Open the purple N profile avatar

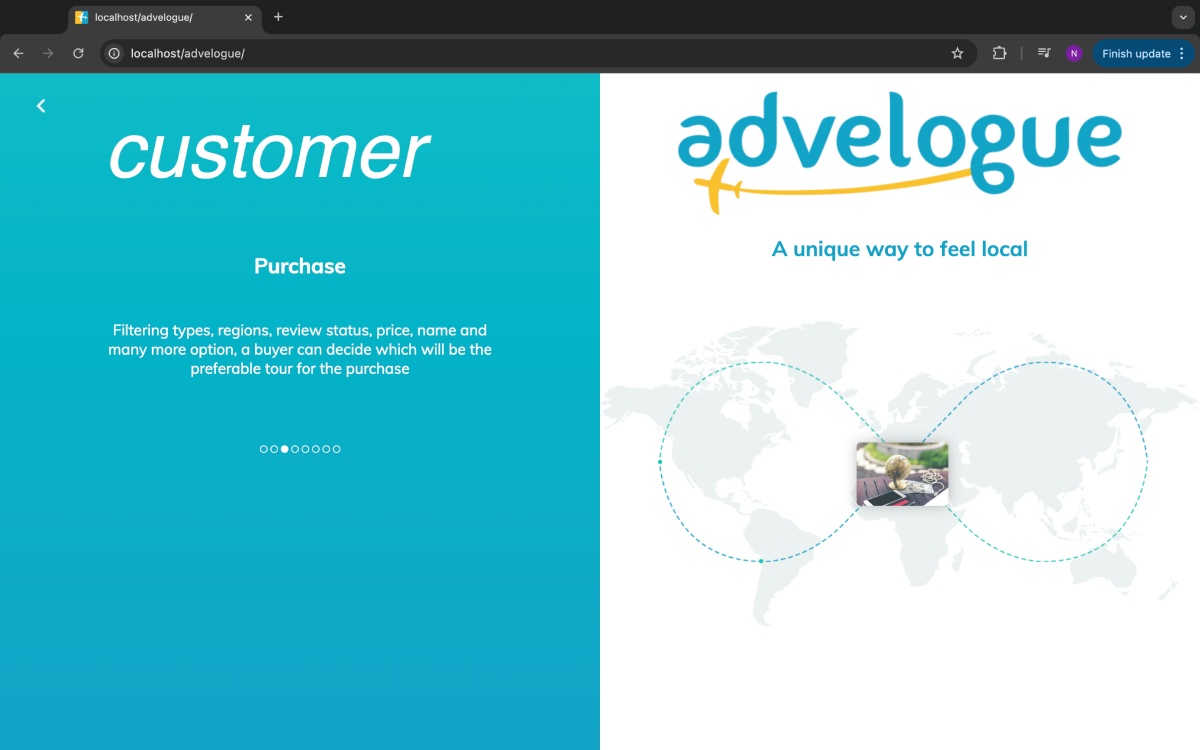click(x=1074, y=53)
